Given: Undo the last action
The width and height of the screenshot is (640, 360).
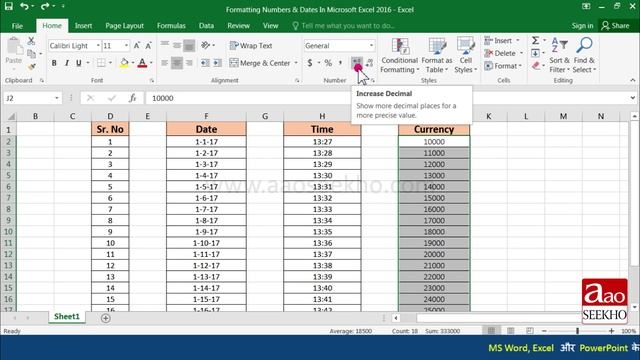Looking at the screenshot, I should pyautogui.click(x=24, y=6).
